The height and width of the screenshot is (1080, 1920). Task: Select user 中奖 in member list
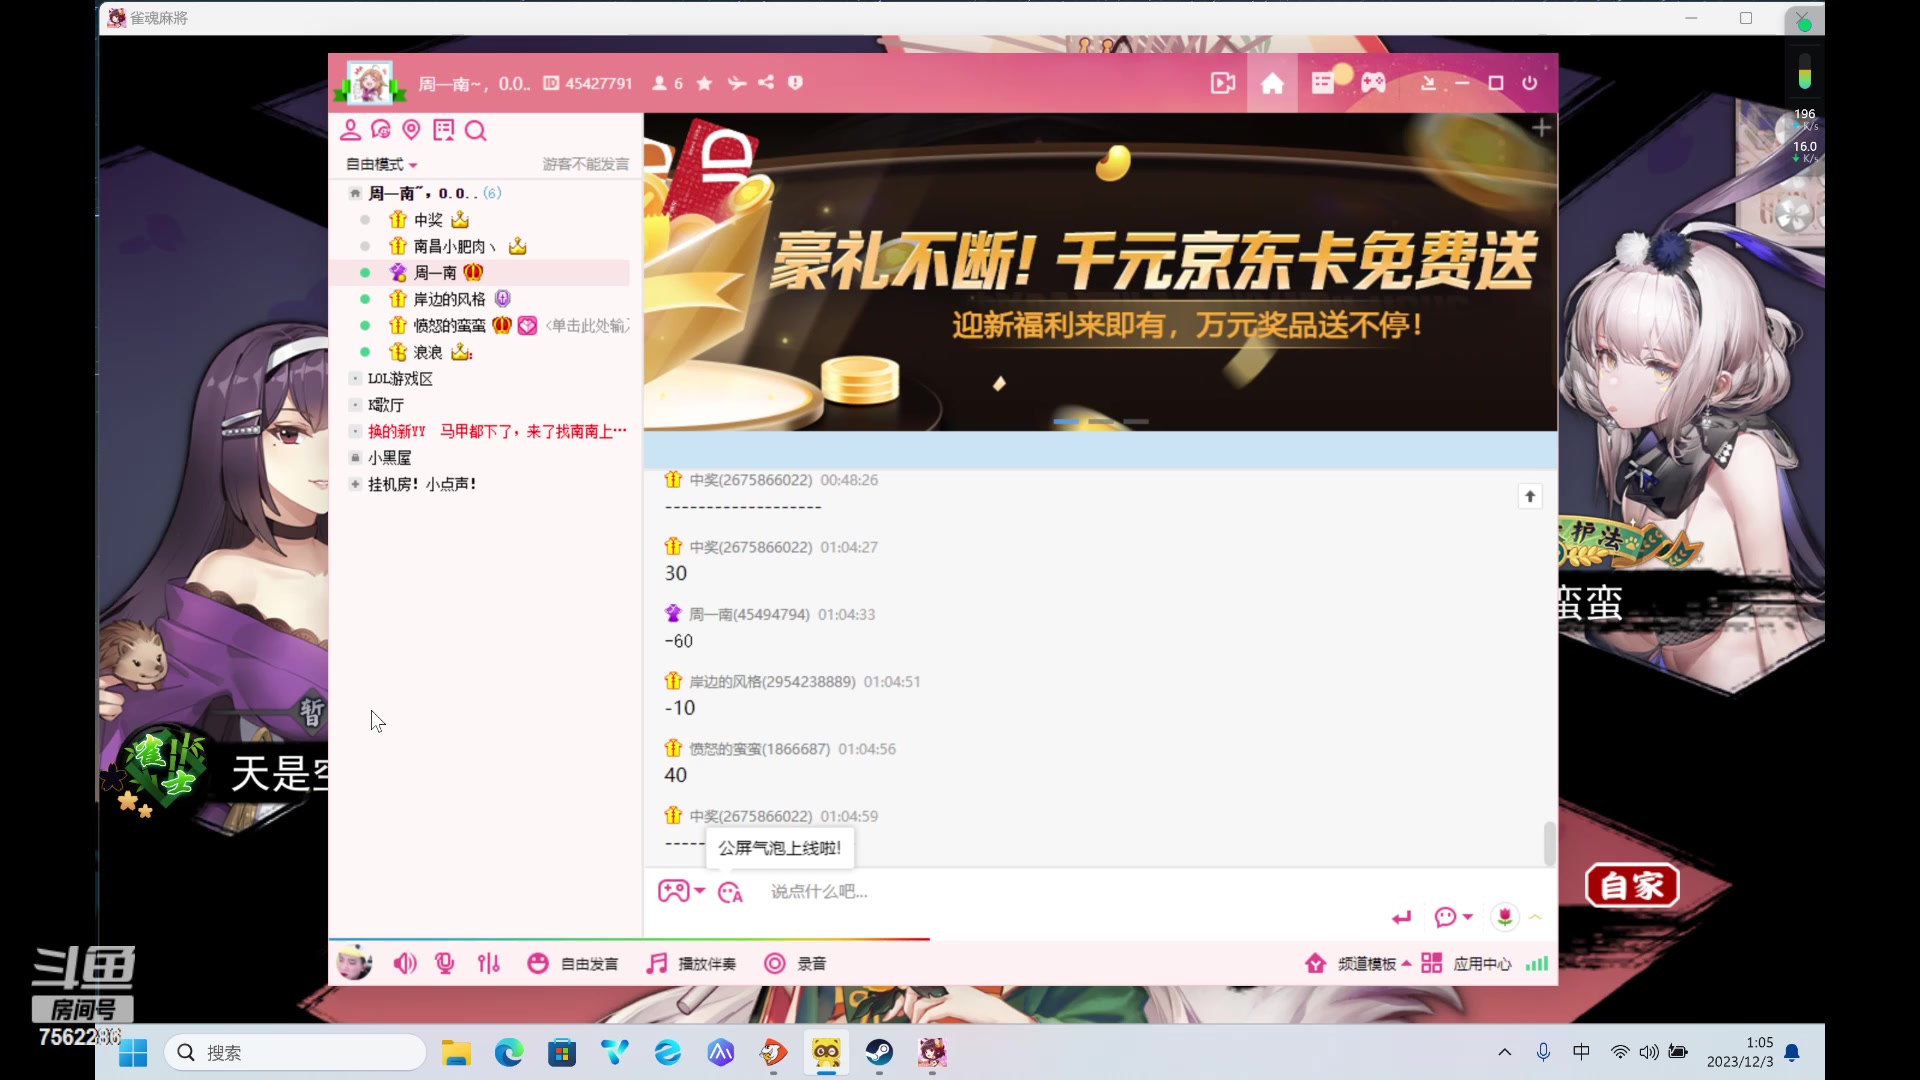(x=428, y=220)
